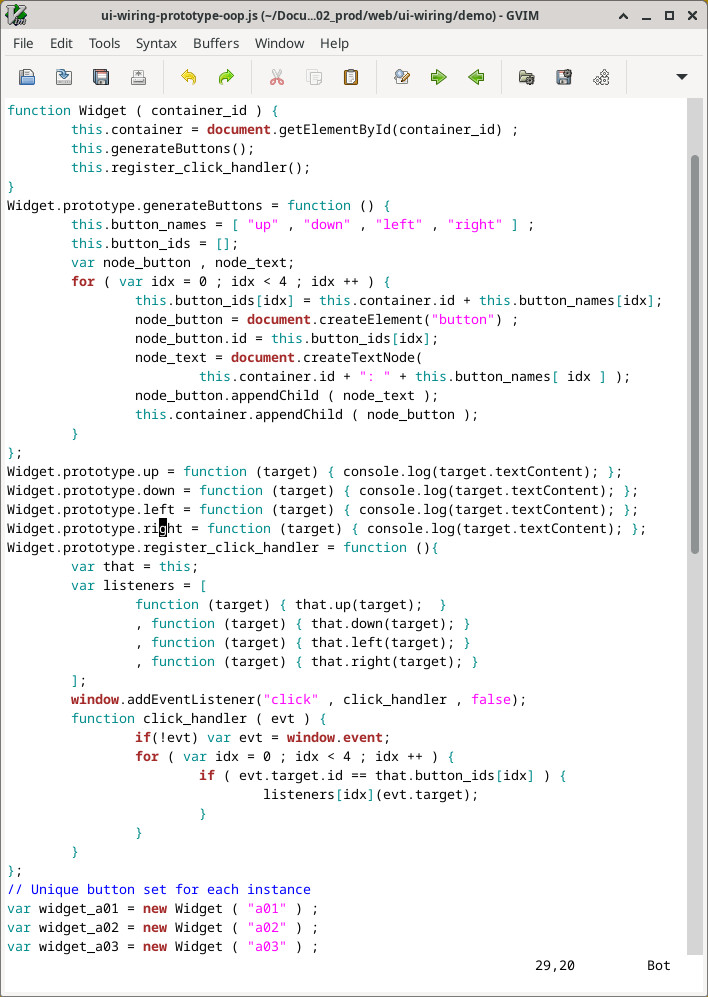Open the Syntax menu
This screenshot has height=997, width=708.
pyautogui.click(x=156, y=43)
